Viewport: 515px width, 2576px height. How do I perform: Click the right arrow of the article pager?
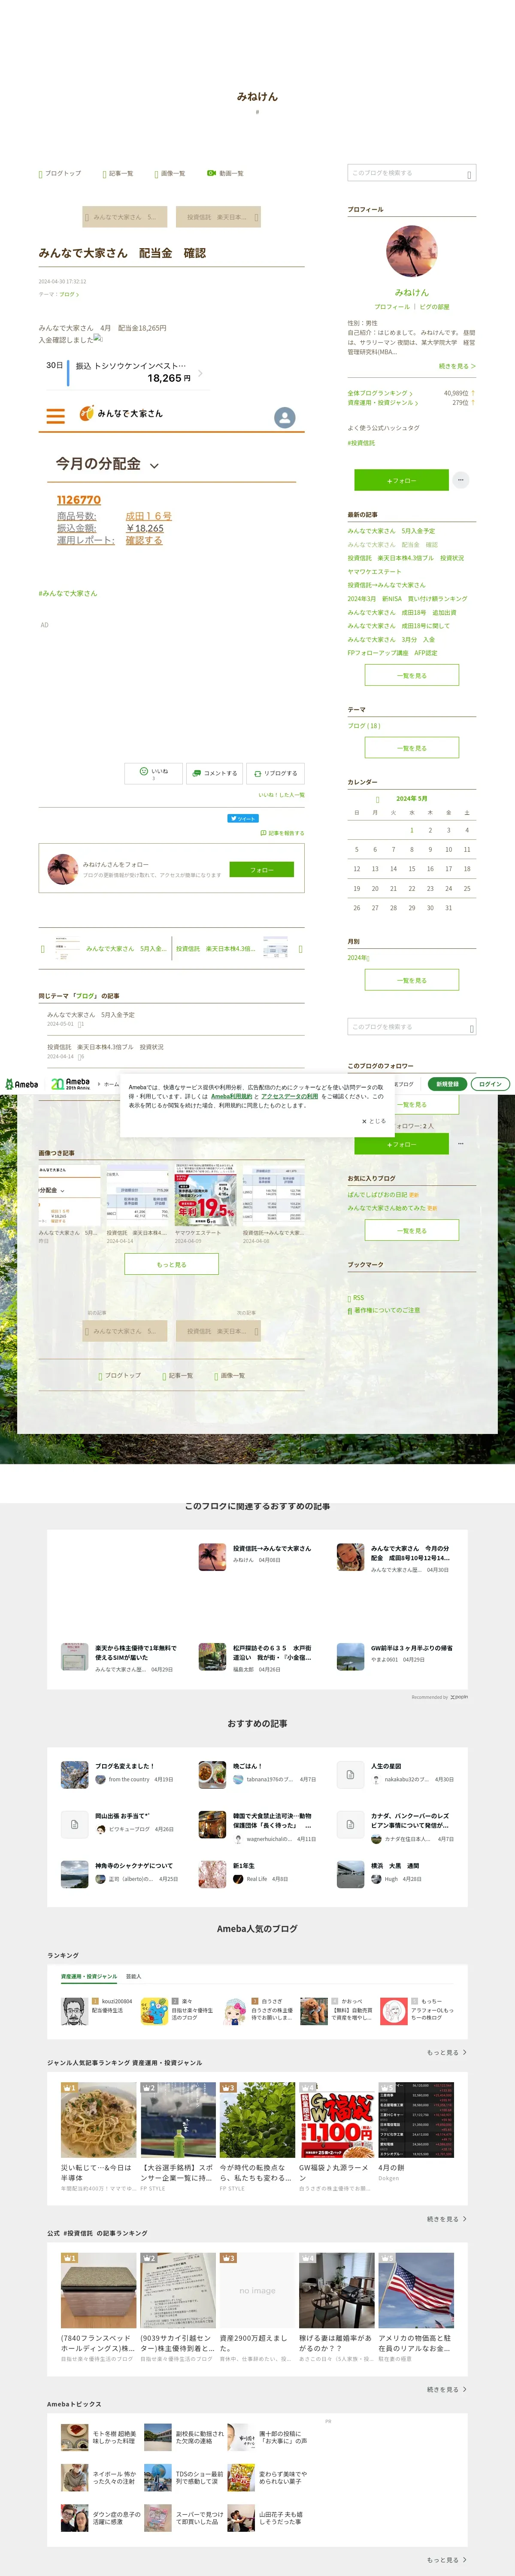tap(300, 949)
